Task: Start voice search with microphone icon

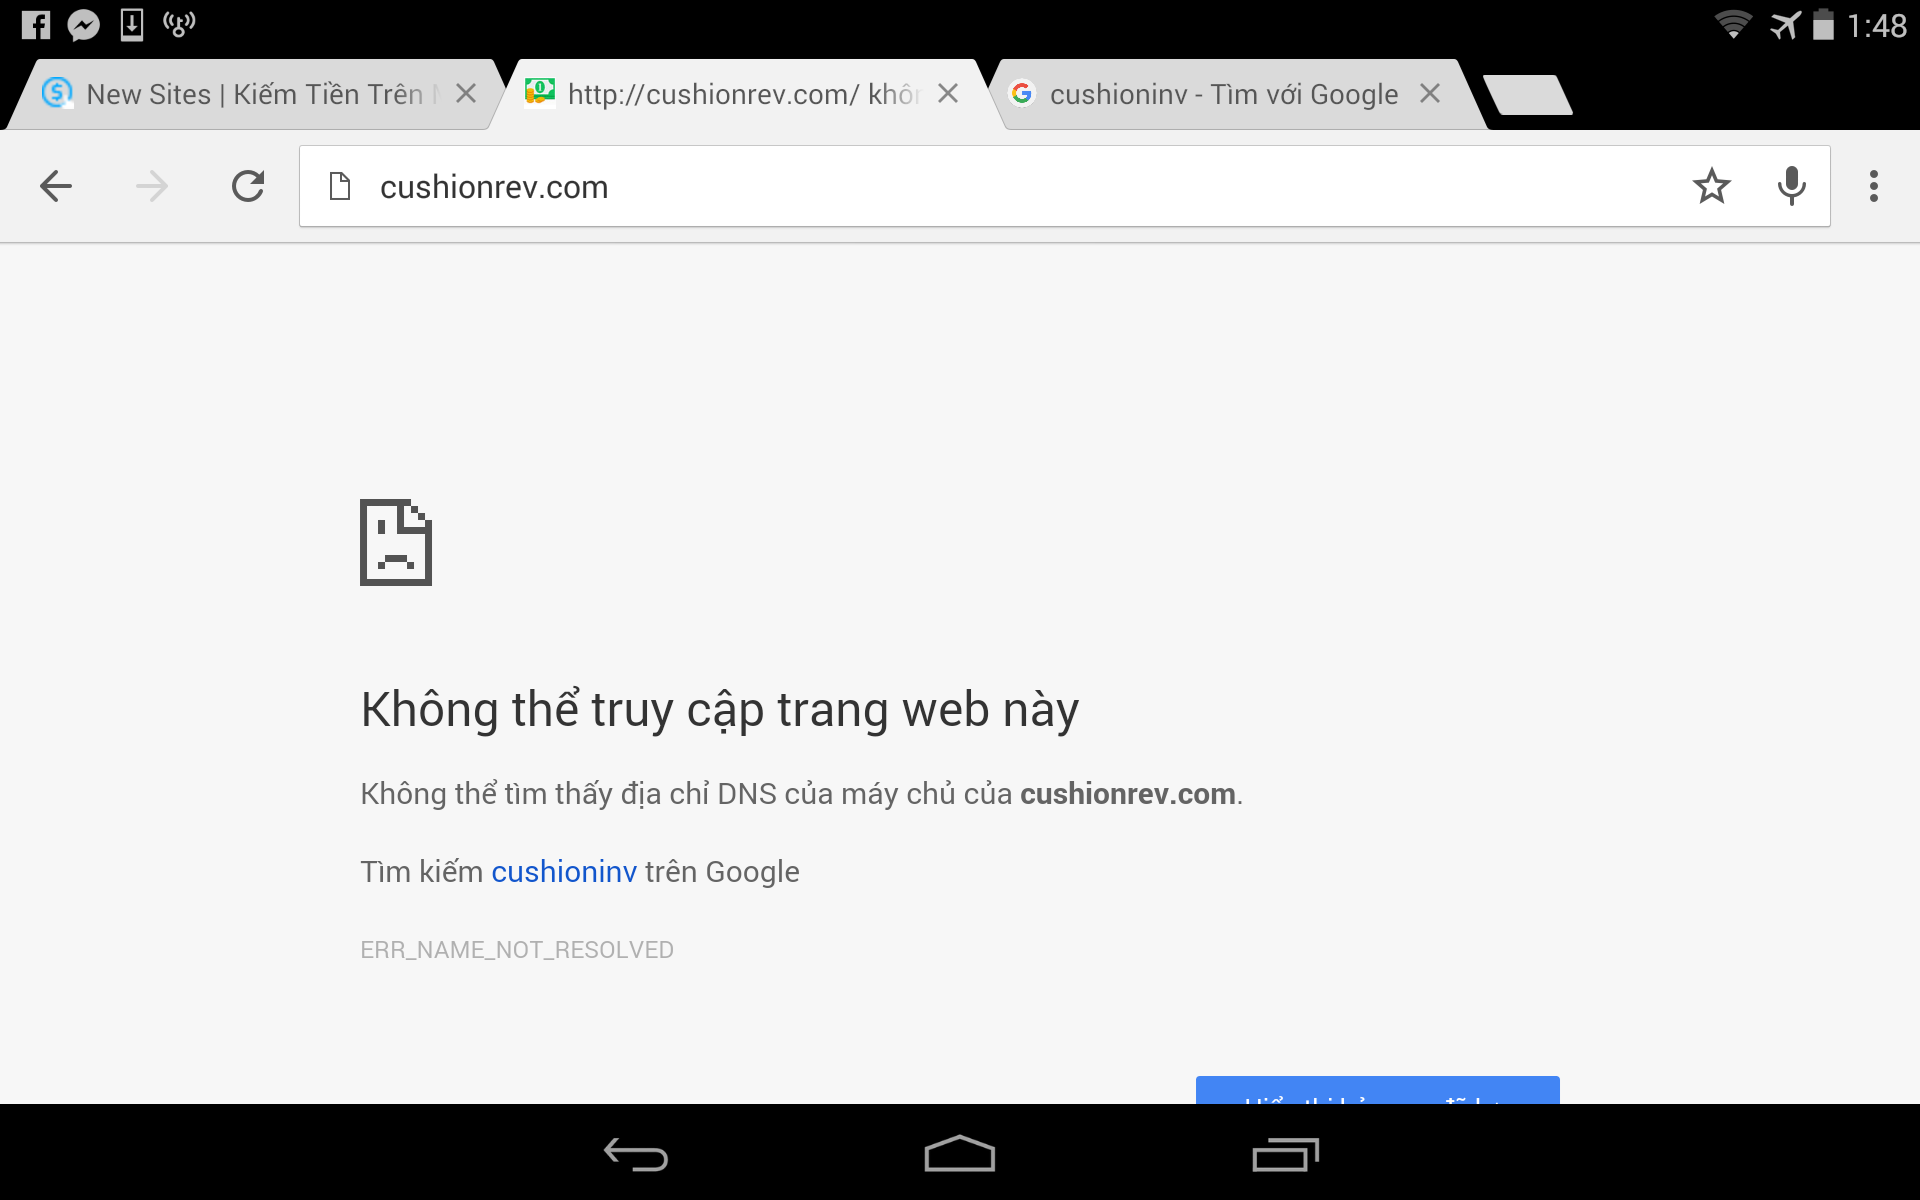Action: click(1792, 186)
